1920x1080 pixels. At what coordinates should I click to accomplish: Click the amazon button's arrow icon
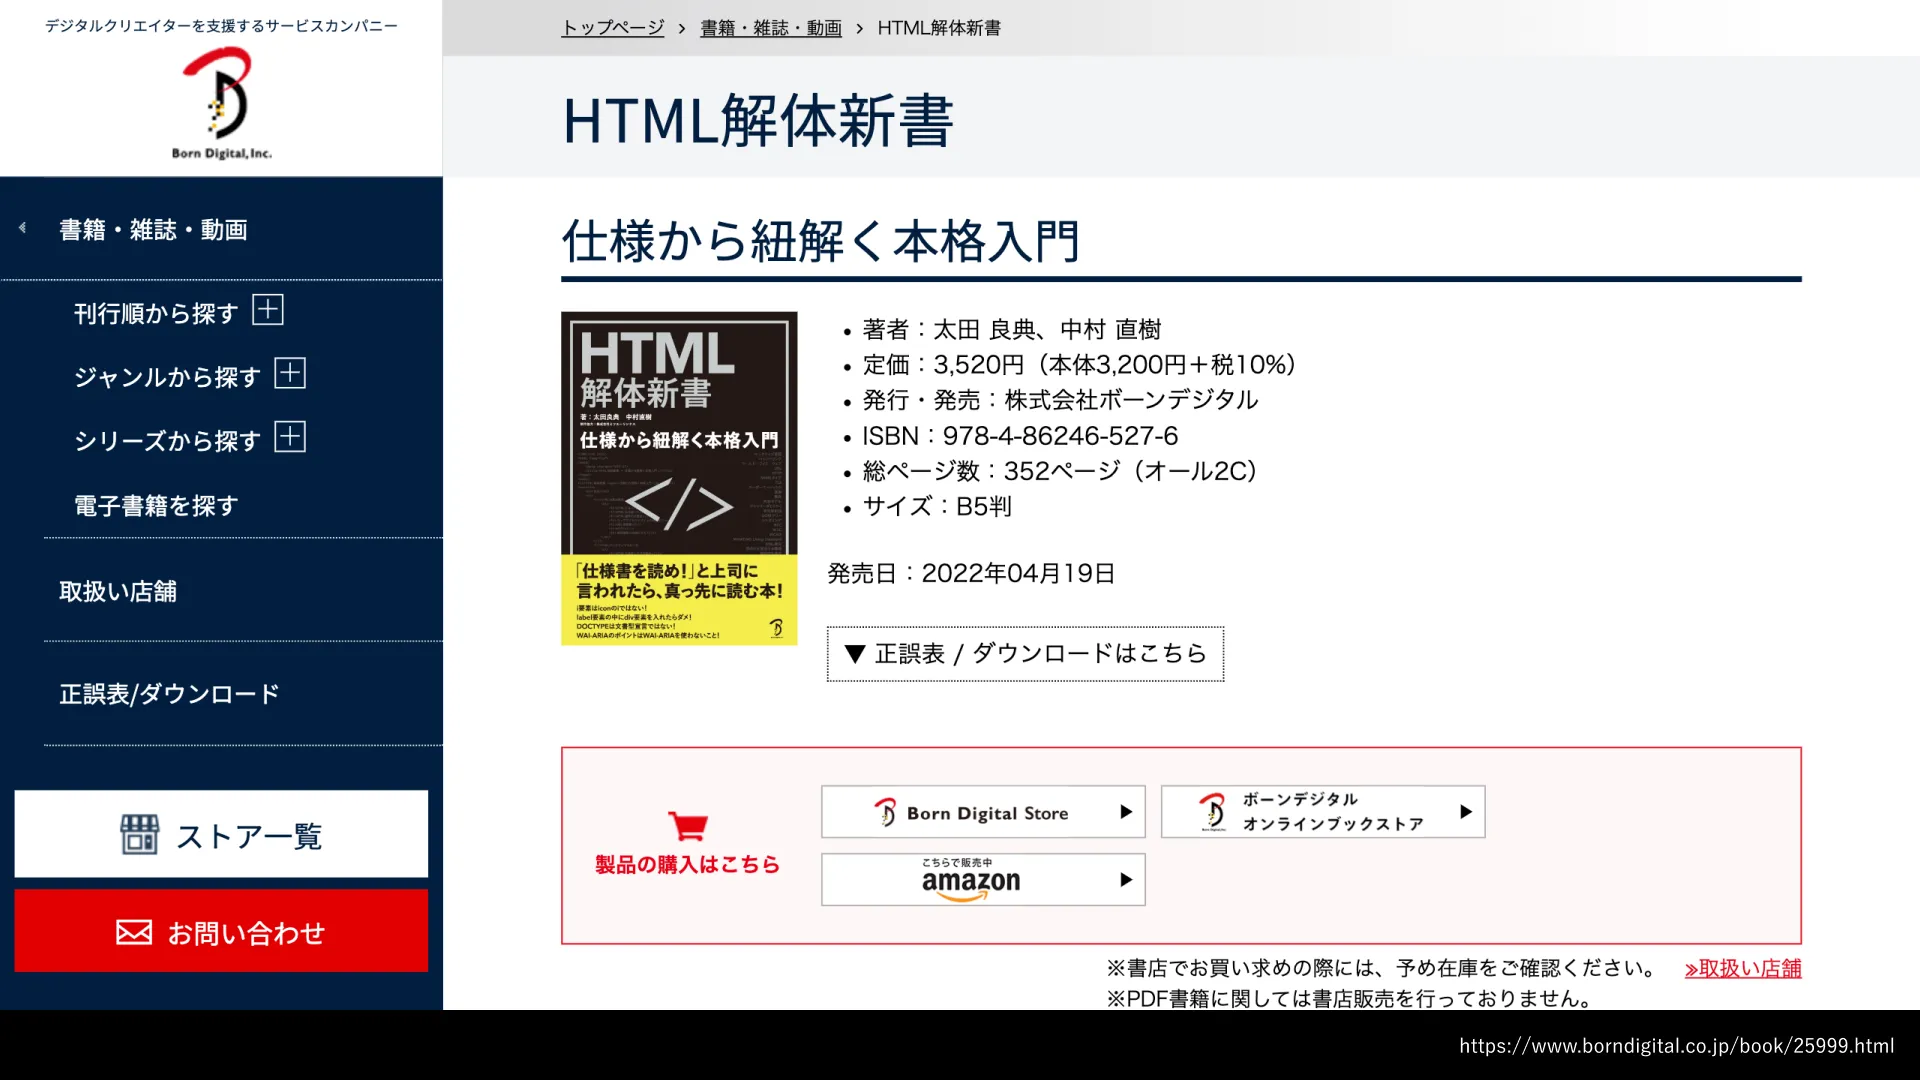1126,880
